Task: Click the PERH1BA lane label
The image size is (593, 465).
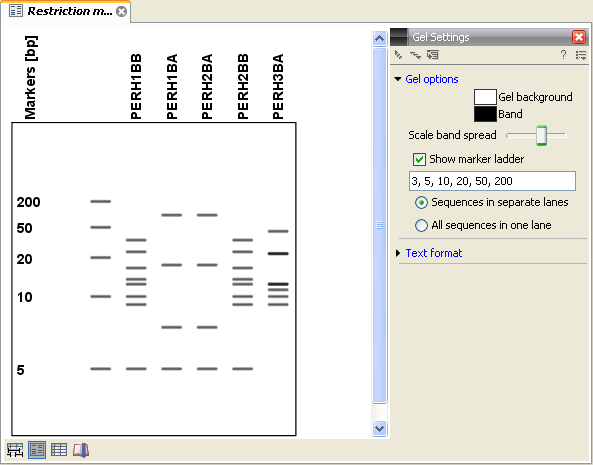Action: click(172, 87)
